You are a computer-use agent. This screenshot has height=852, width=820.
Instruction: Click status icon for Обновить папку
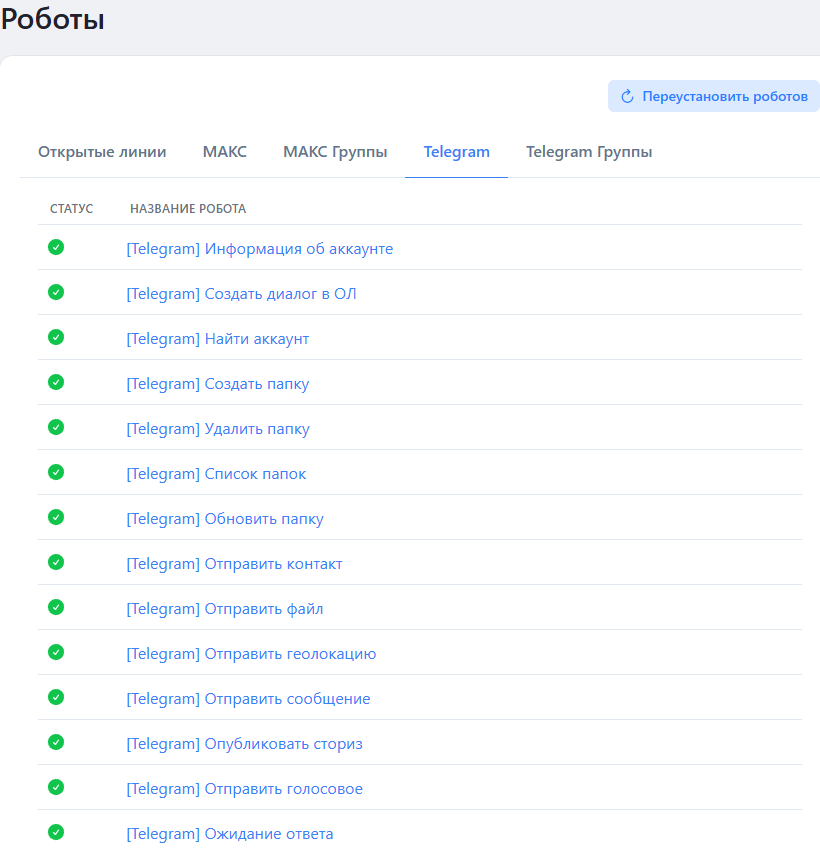pos(56,517)
